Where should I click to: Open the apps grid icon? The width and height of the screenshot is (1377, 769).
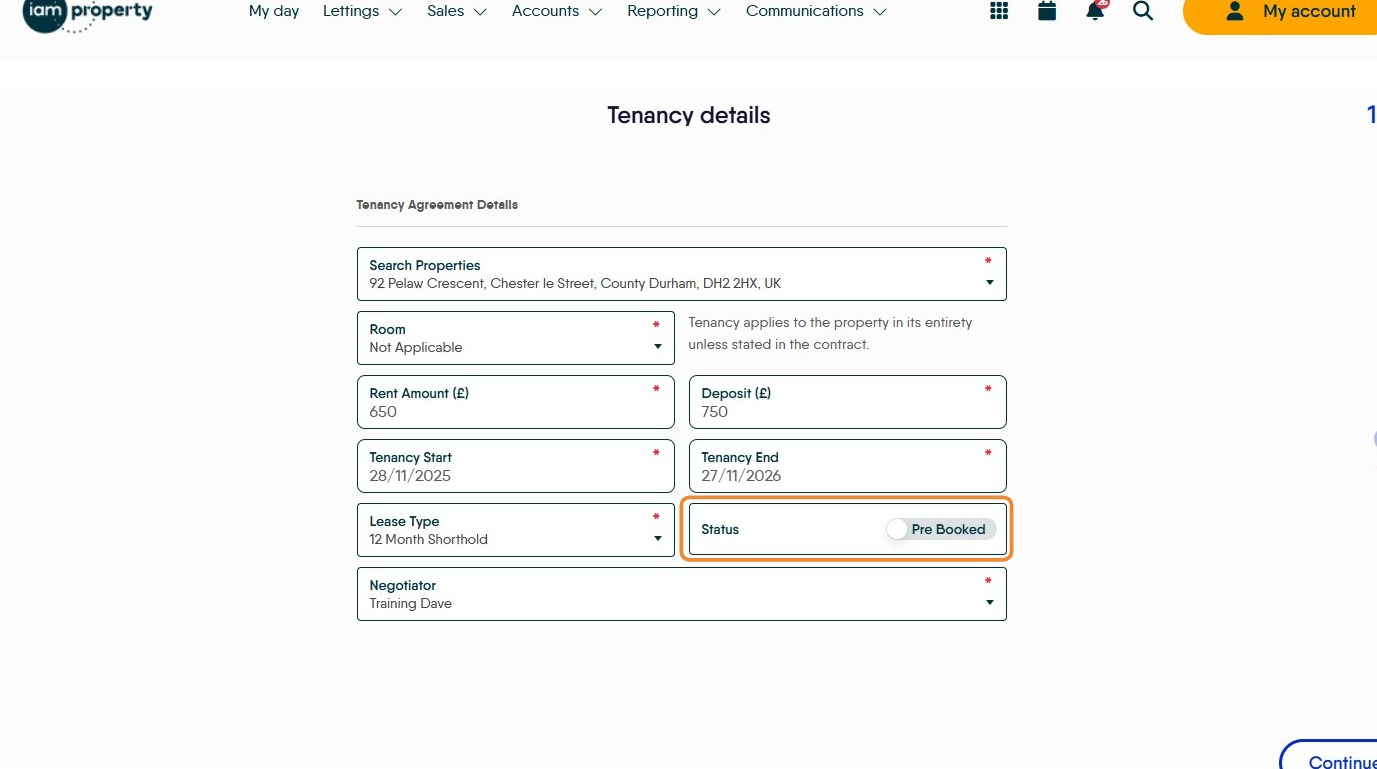(999, 11)
